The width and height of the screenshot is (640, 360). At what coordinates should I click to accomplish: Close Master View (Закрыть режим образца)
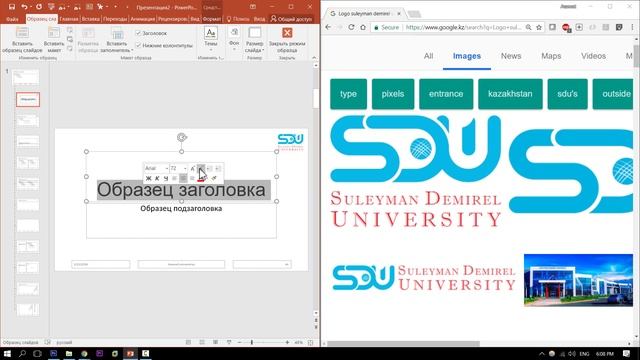[x=287, y=40]
